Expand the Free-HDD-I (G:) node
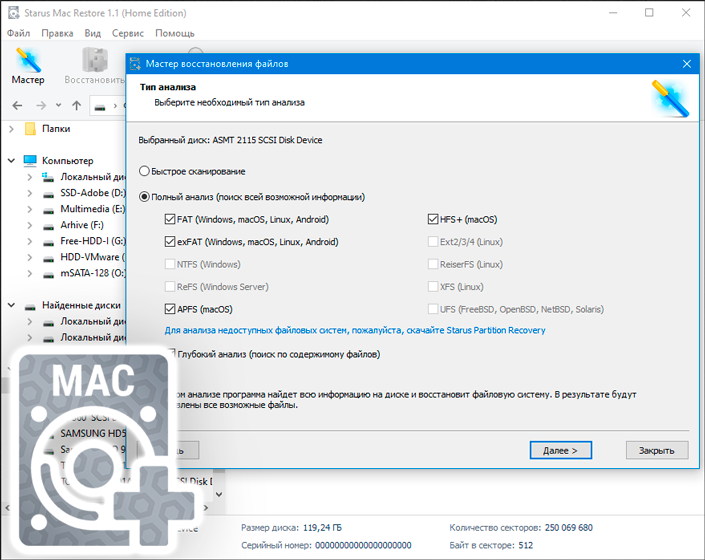705x560 pixels. pyautogui.click(x=29, y=242)
